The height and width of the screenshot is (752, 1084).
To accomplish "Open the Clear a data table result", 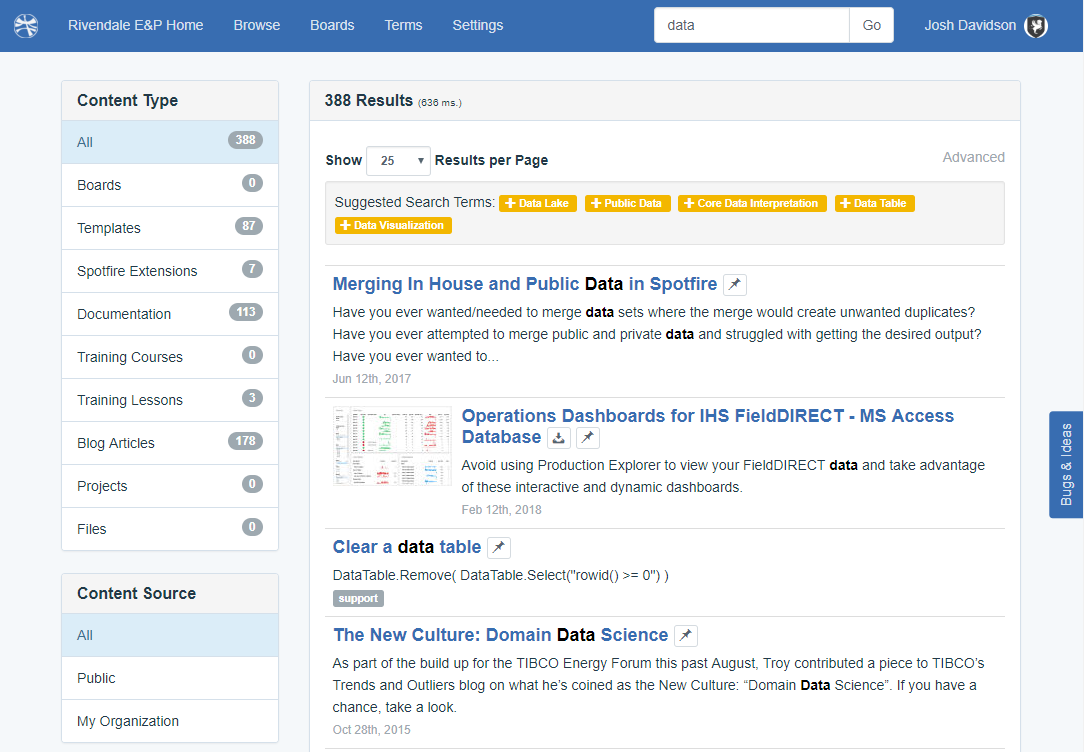I will coord(406,547).
